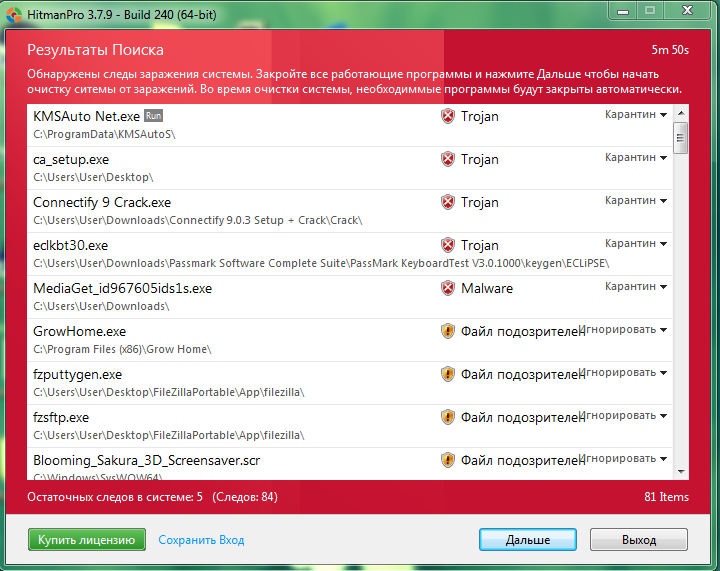
Task: Click the yellow shield icon beside fzputtygen.exe
Action: (448, 374)
